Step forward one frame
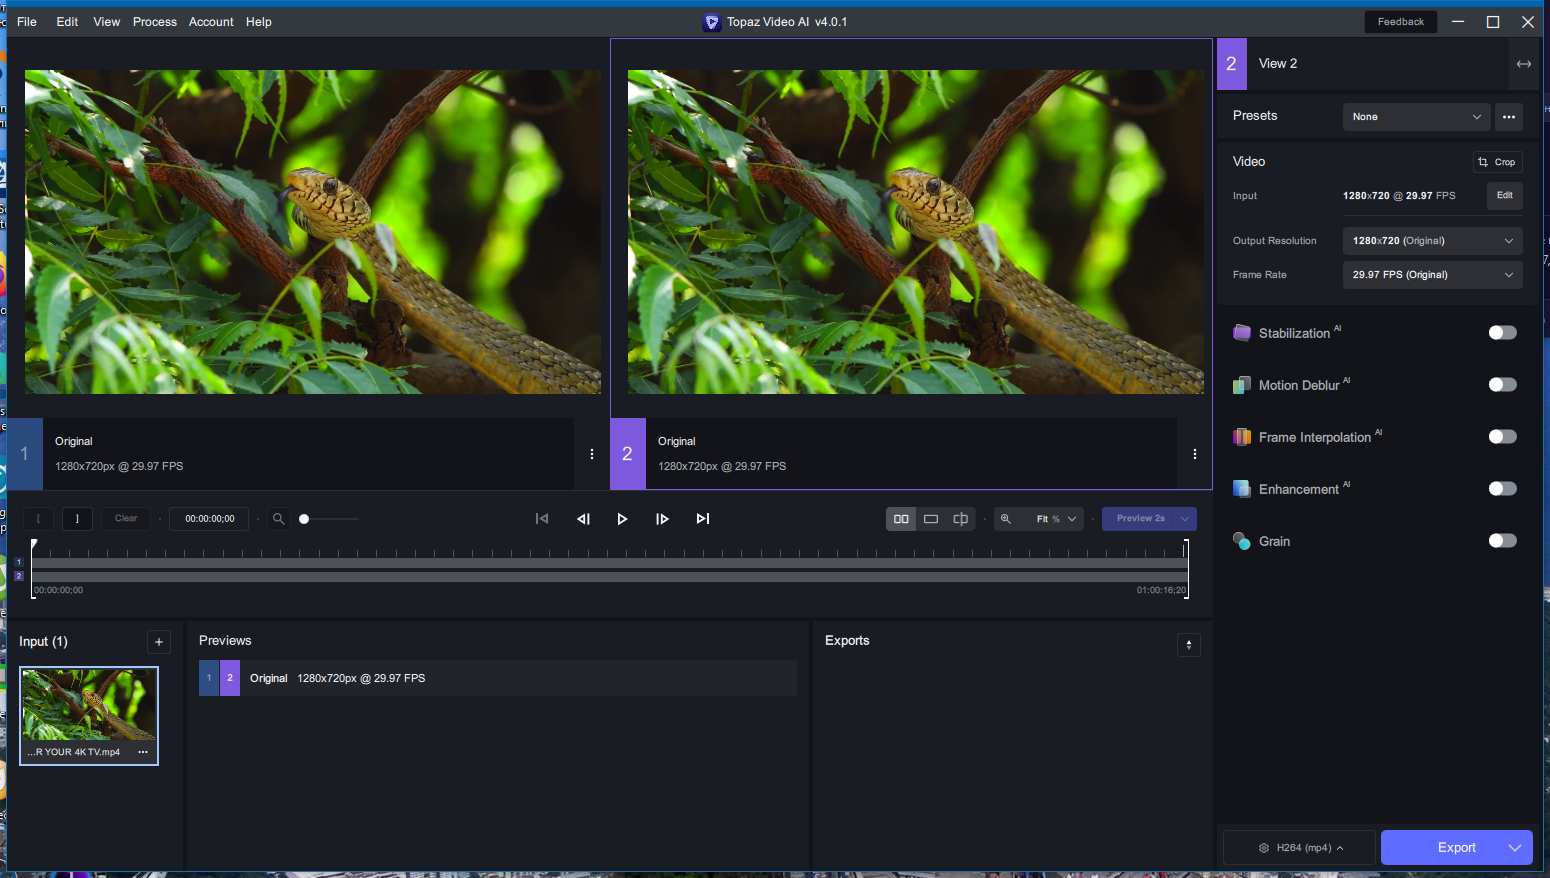 (x=662, y=519)
